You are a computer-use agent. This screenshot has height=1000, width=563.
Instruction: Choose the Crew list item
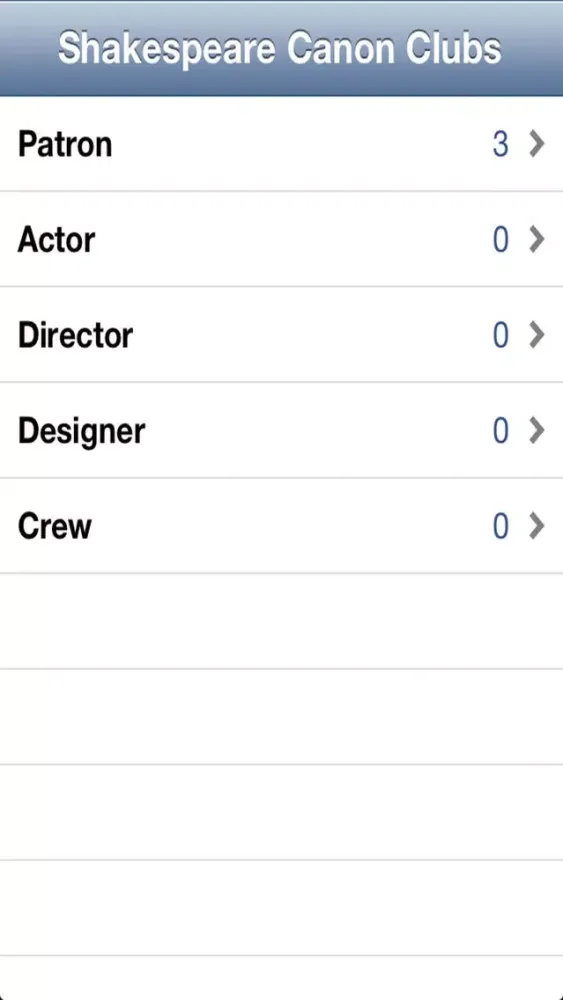(281, 526)
